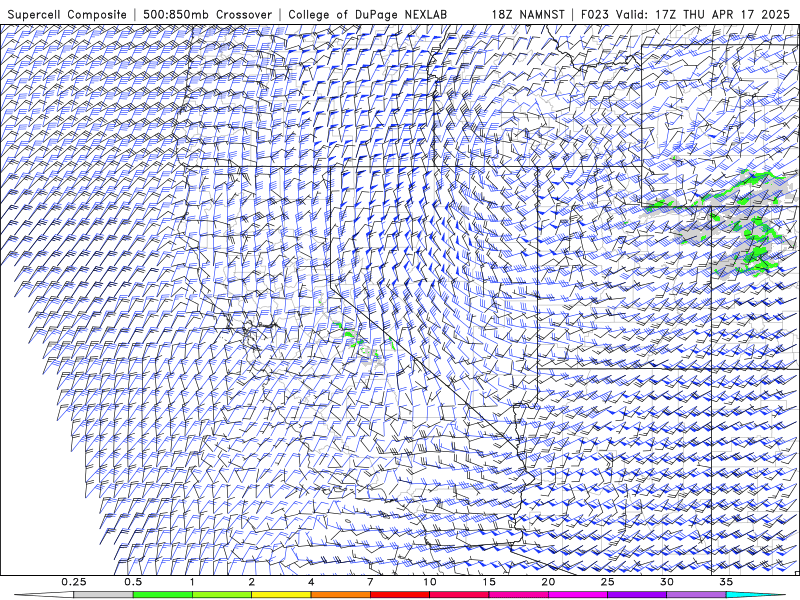800x600 pixels.
Task: Click the colorbar label reading 25
Action: click(607, 582)
